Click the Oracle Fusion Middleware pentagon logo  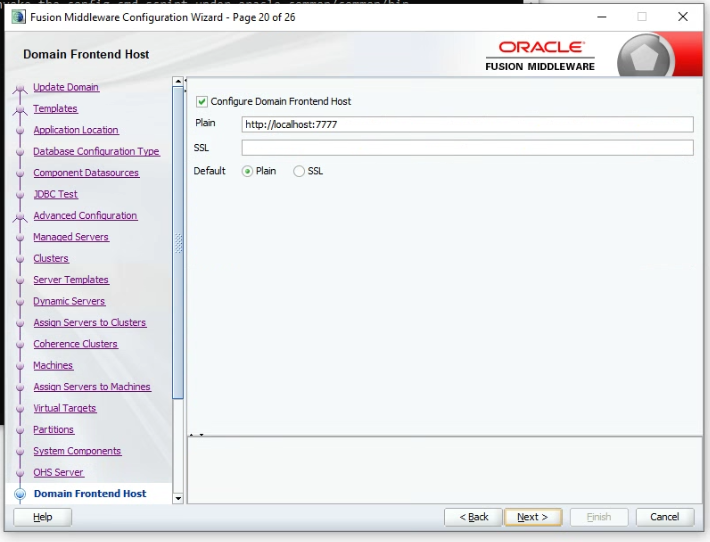644,58
